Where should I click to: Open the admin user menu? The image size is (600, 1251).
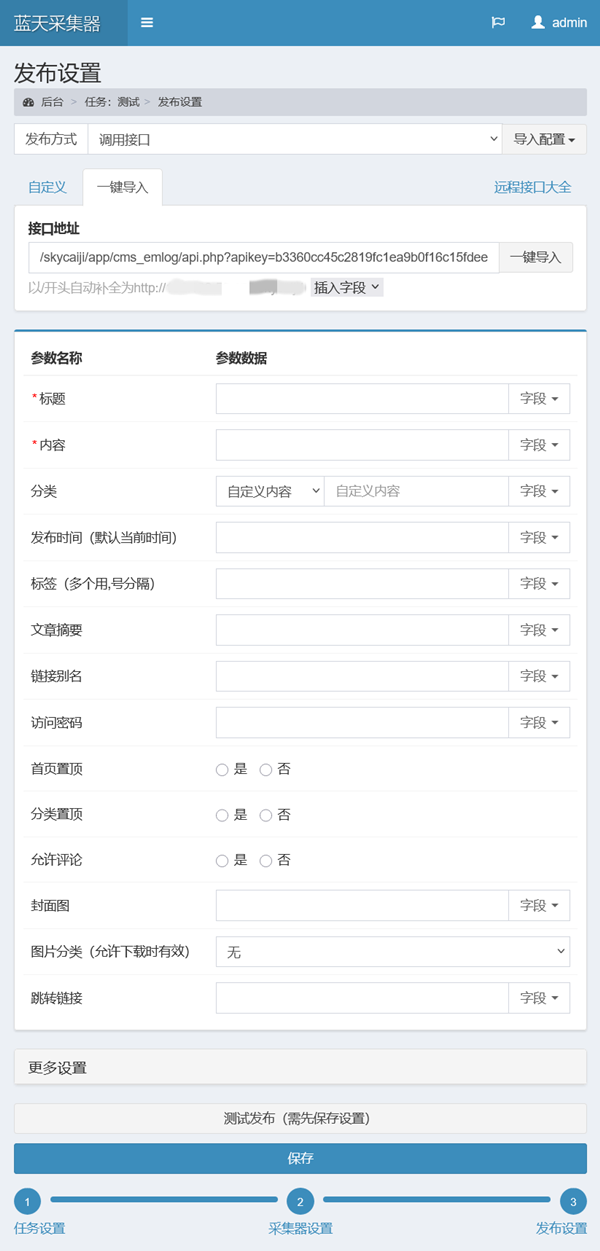[x=559, y=23]
